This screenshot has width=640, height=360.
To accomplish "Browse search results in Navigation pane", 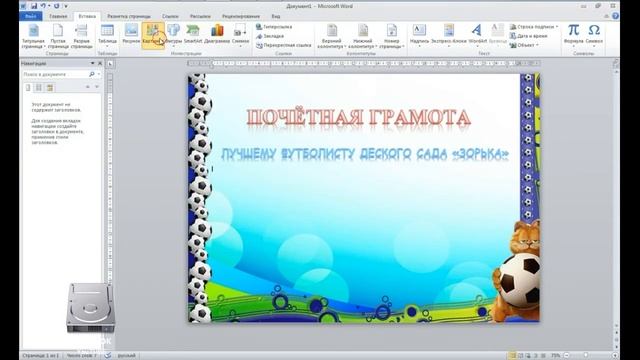I will coord(50,87).
